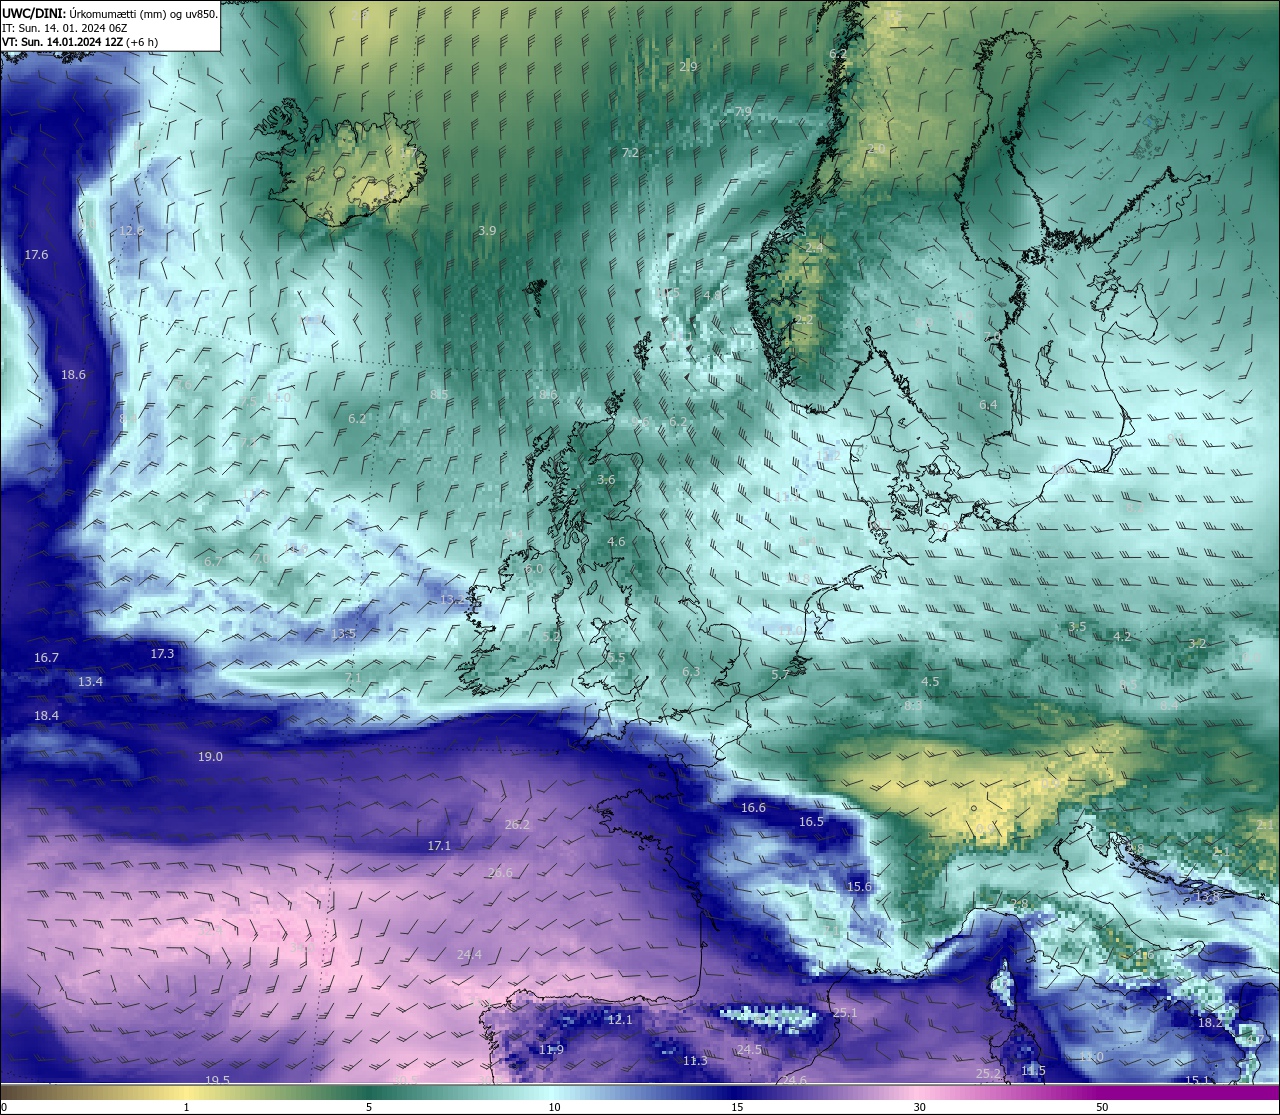Click the 3.6 value label
Image resolution: width=1280 pixels, height=1115 pixels.
(x=606, y=480)
